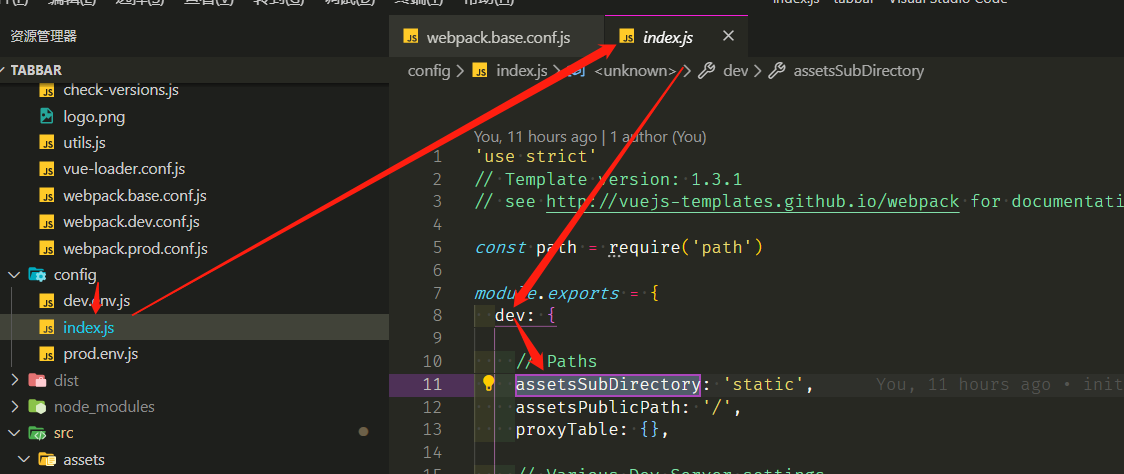Screen dimensions: 1124x474
Task: Click the config folder icon
Action: click(x=37, y=275)
